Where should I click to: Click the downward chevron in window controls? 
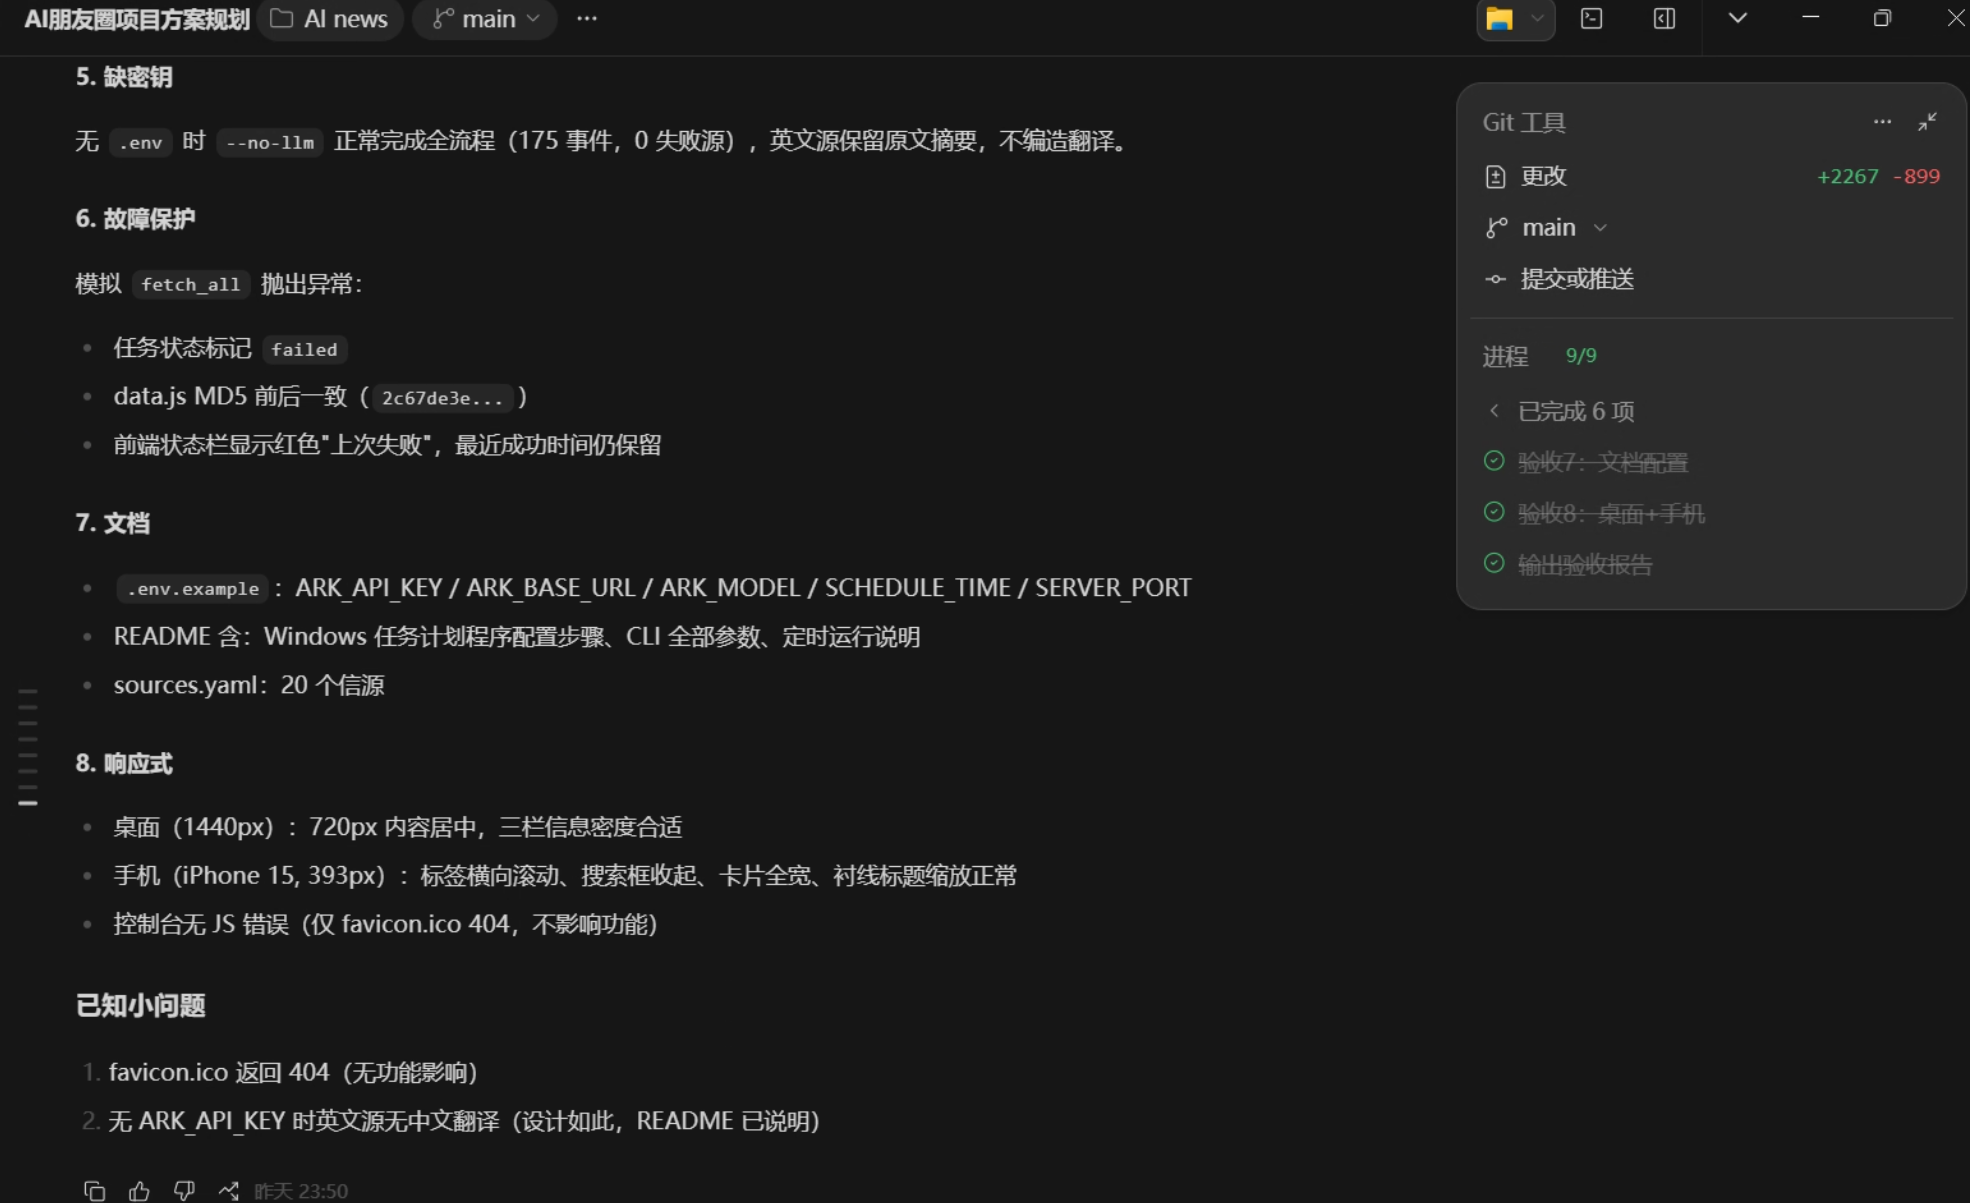pyautogui.click(x=1738, y=18)
